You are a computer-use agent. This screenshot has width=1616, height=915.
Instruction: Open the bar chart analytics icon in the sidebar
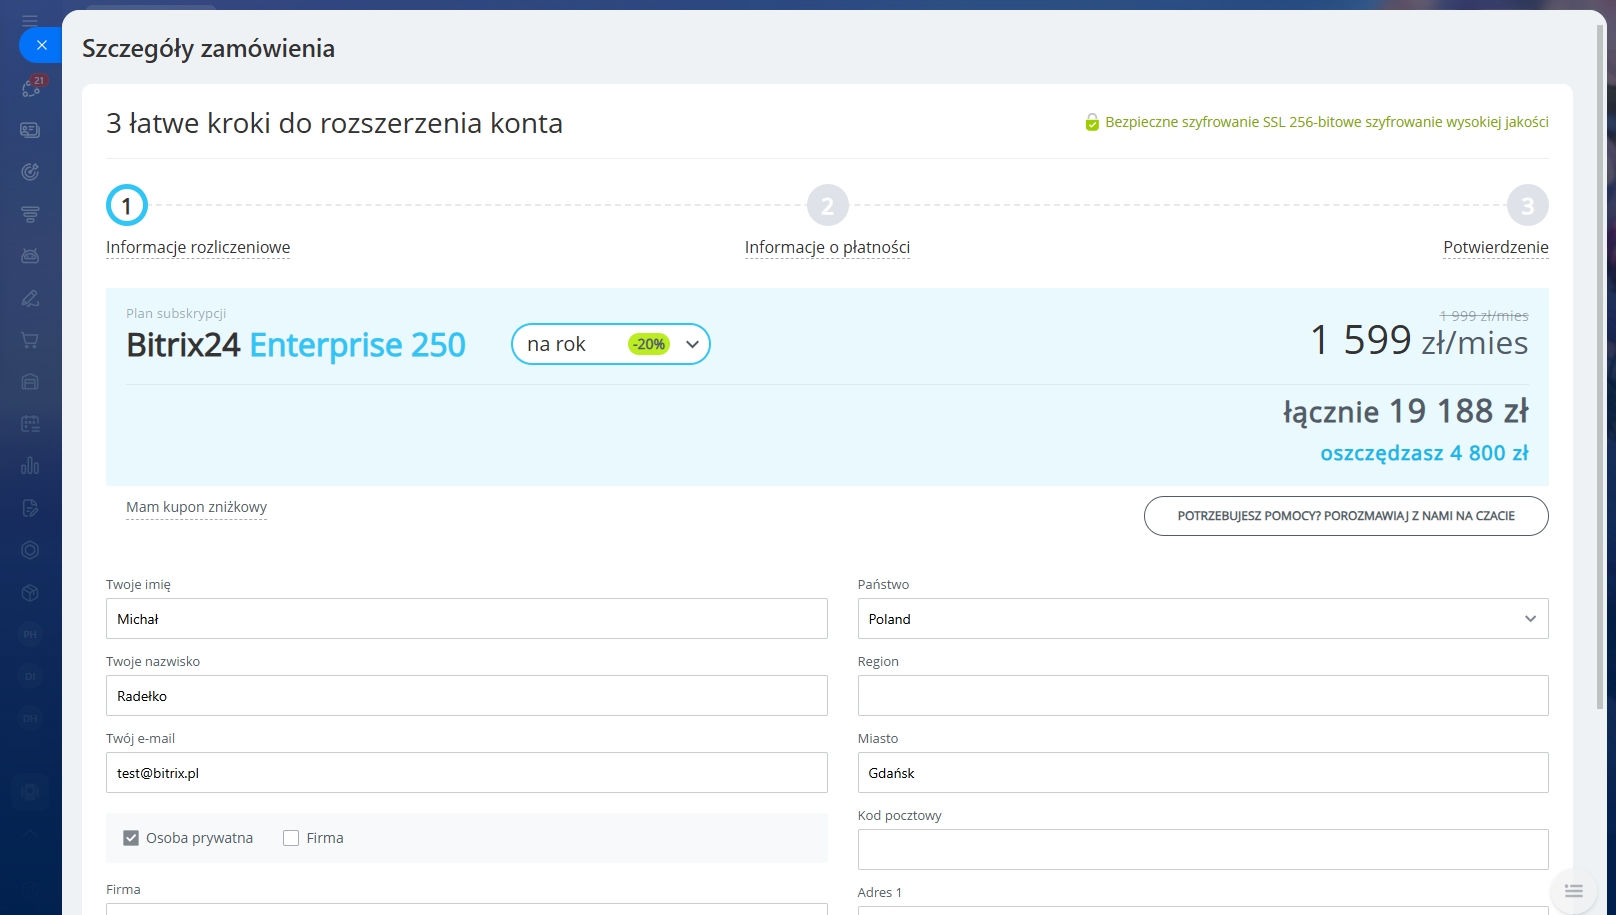pyautogui.click(x=30, y=466)
